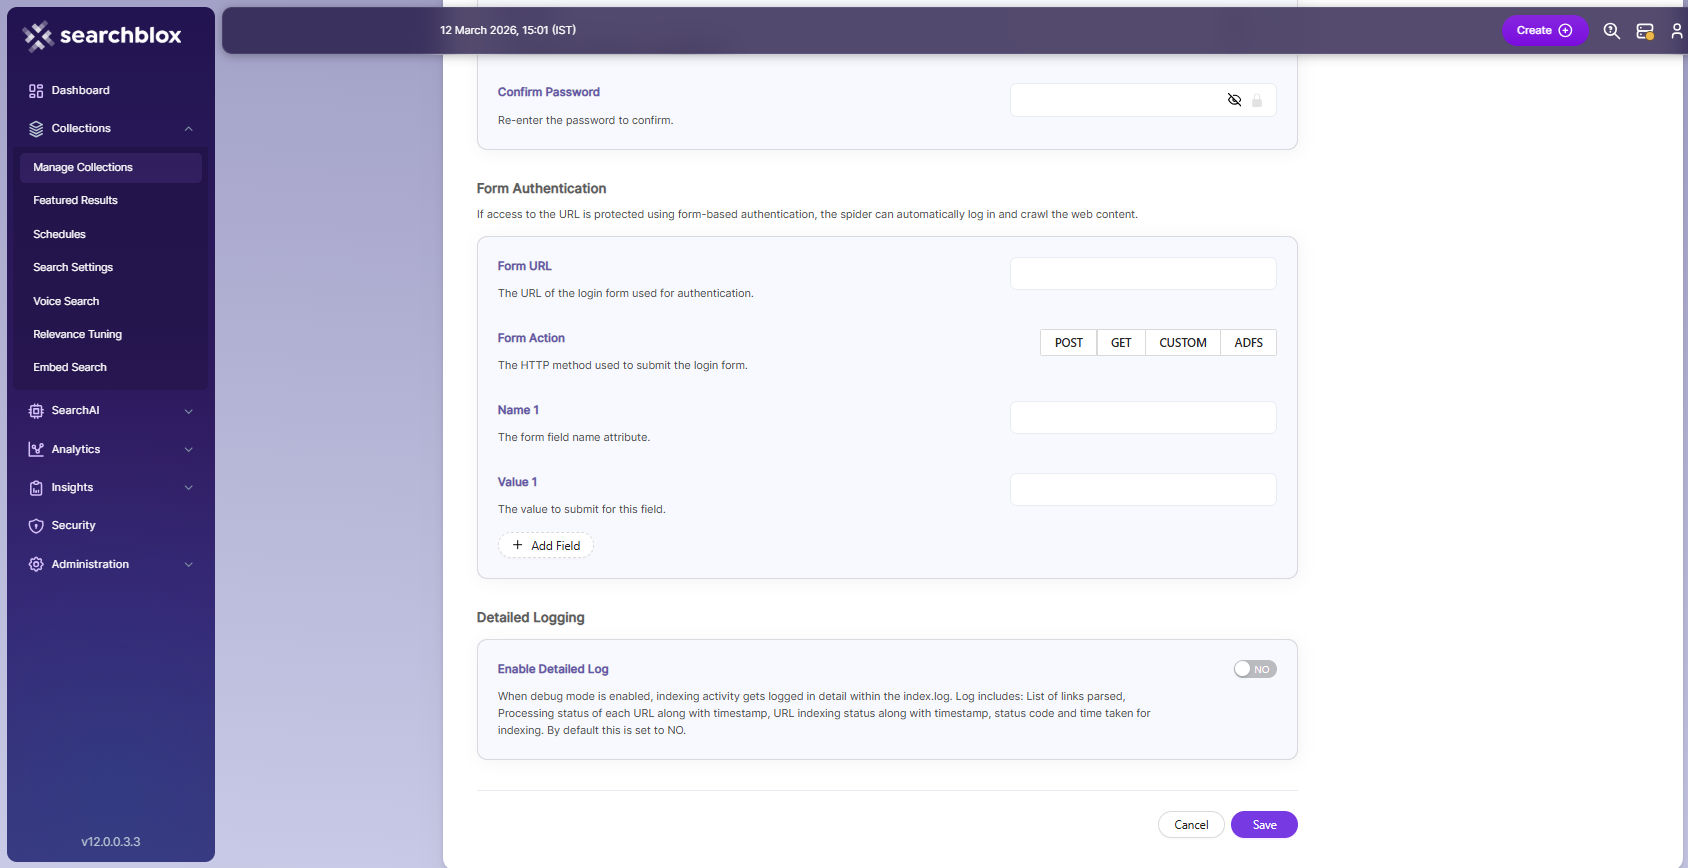Click the version text "v12.0.0.3.3"
Image resolution: width=1688 pixels, height=868 pixels.
111,842
